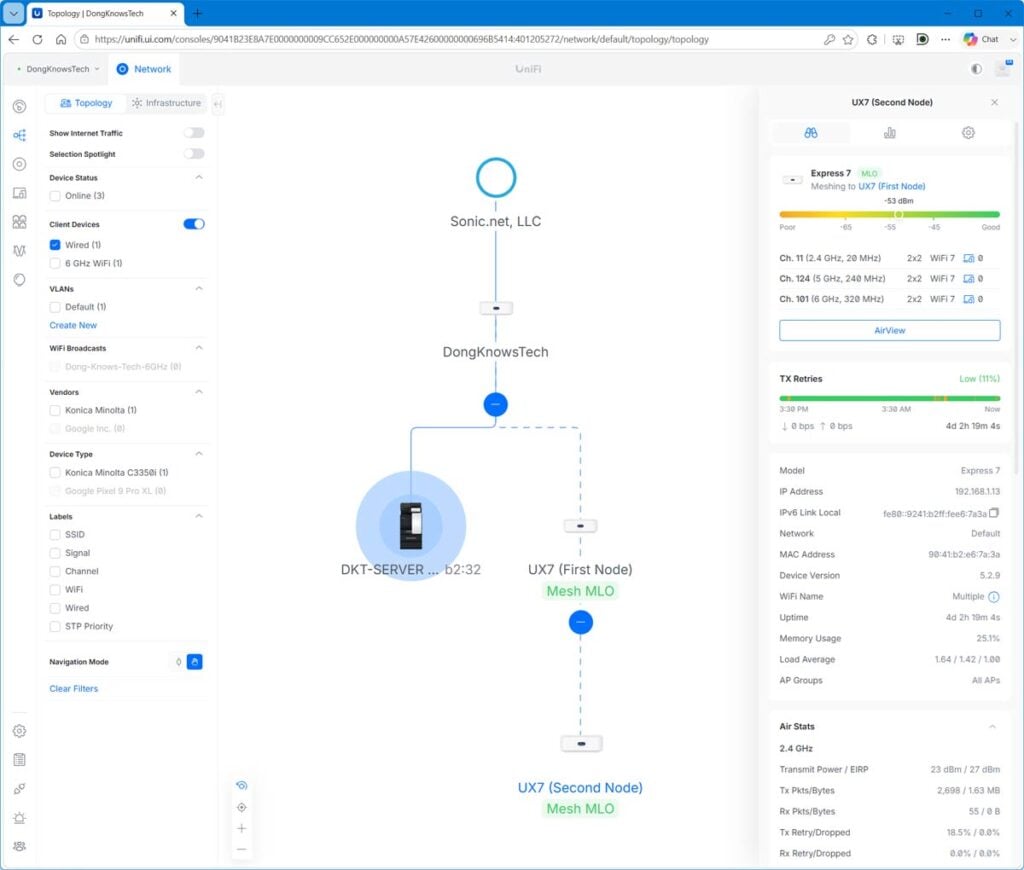Switch to the Topology tab
Image resolution: width=1024 pixels, height=870 pixels.
86,103
